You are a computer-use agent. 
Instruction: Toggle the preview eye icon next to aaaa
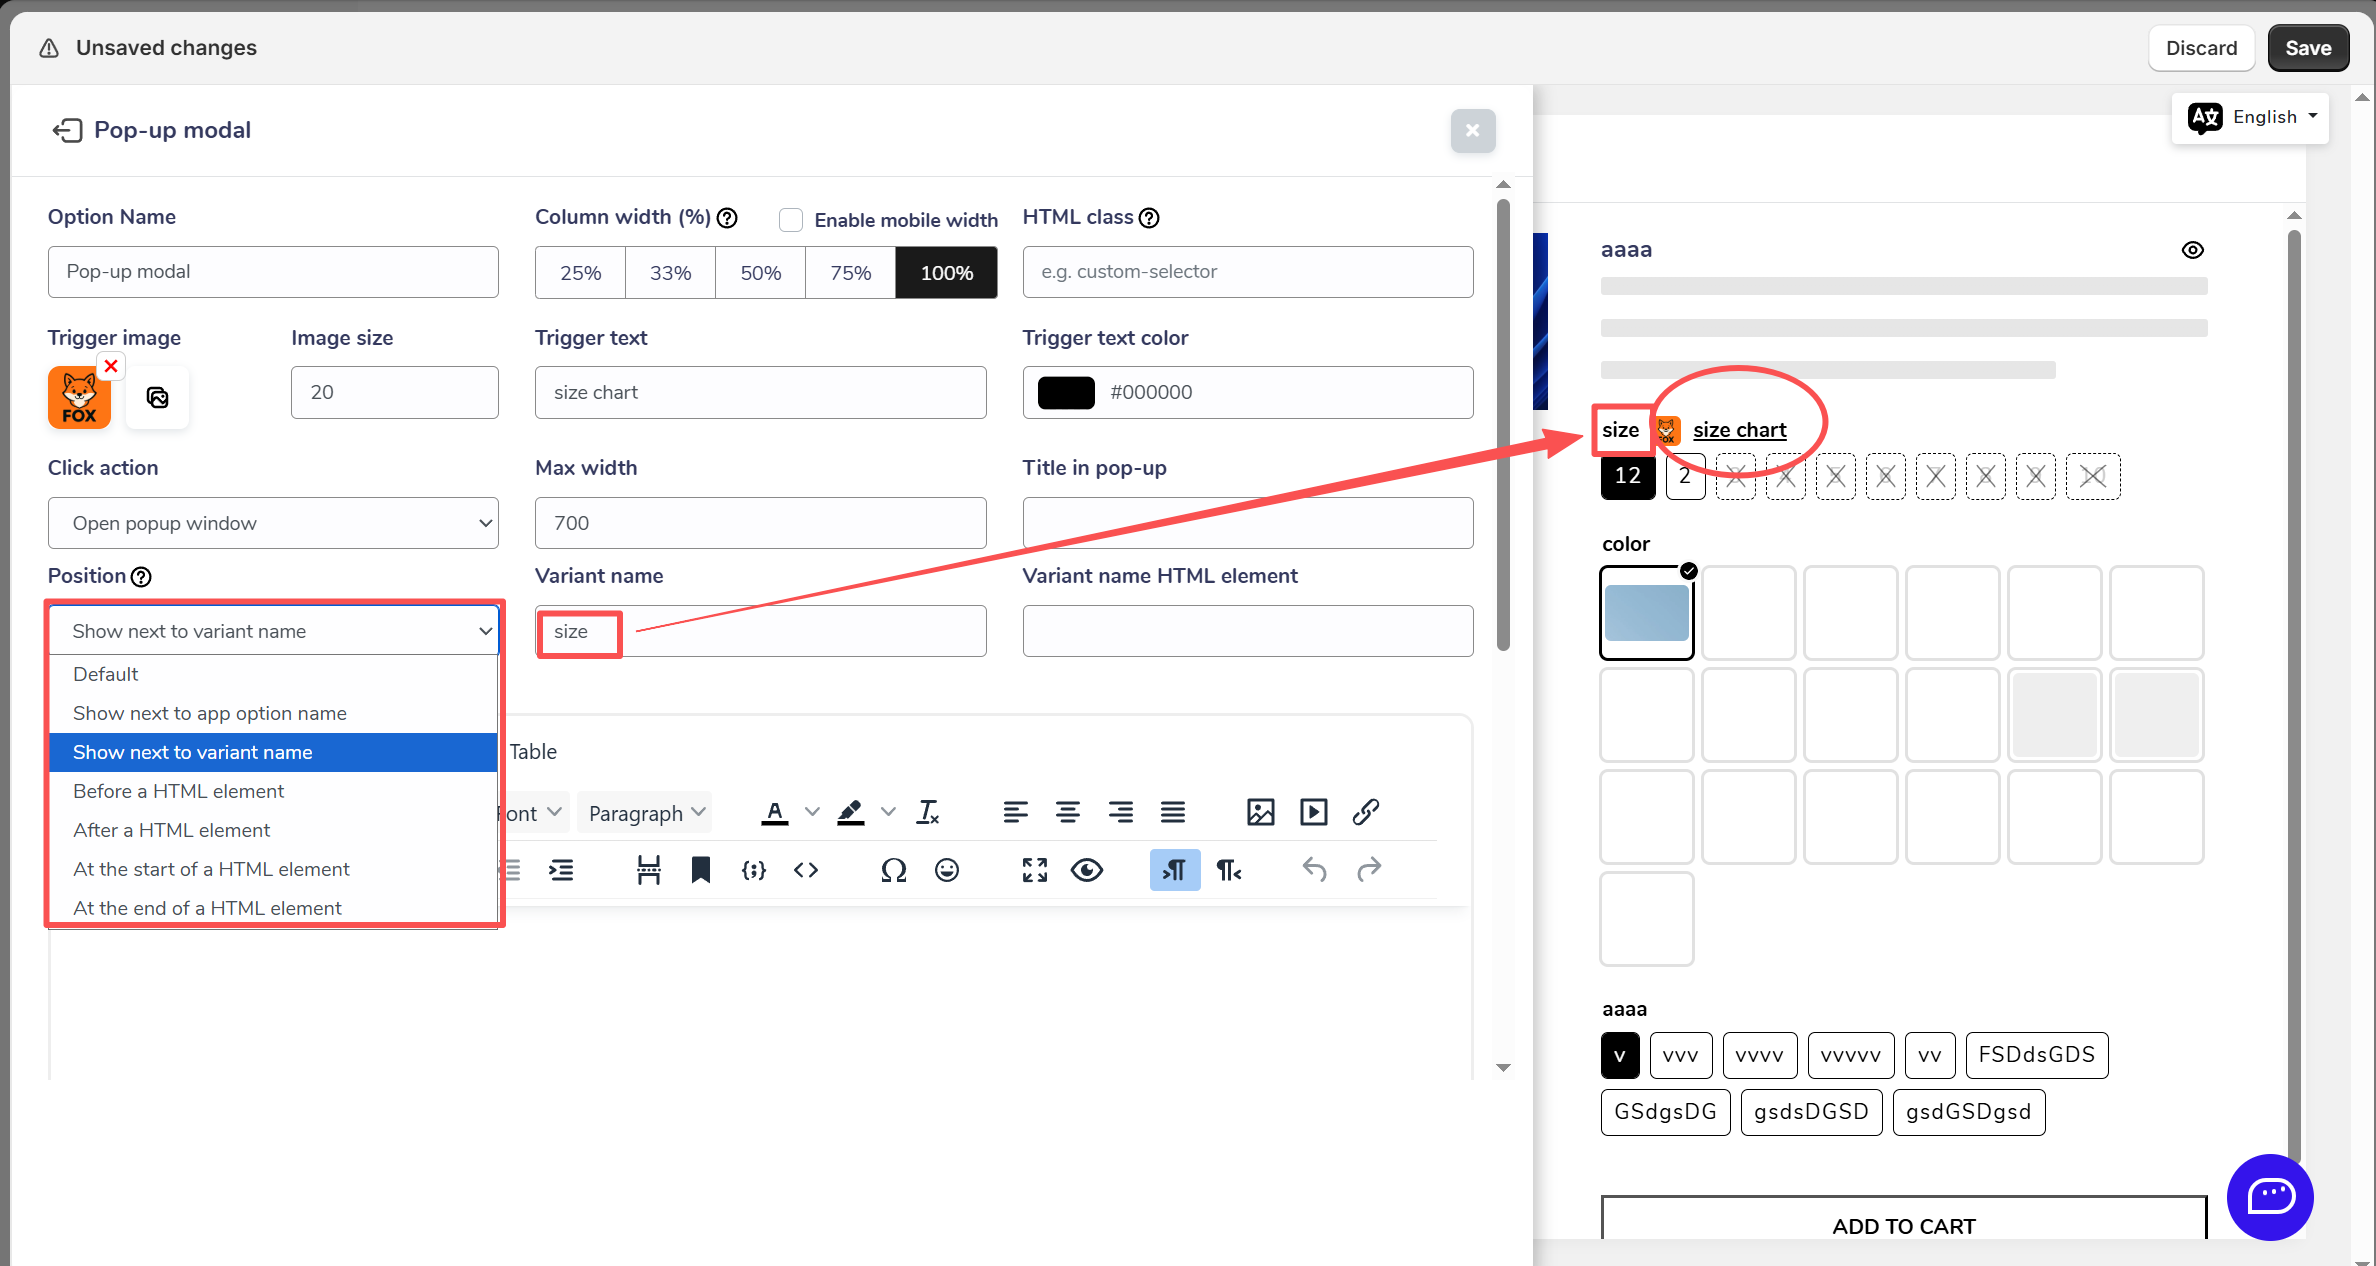(2192, 250)
